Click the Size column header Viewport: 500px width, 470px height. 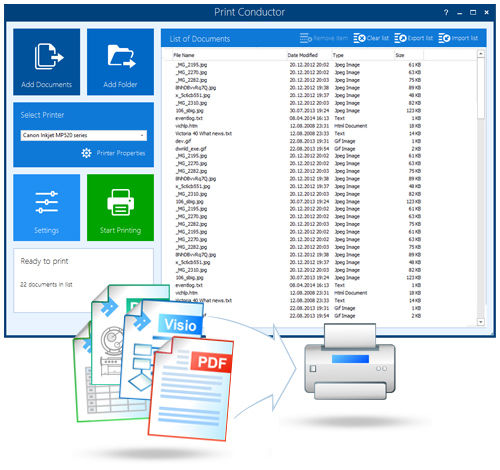coord(400,55)
